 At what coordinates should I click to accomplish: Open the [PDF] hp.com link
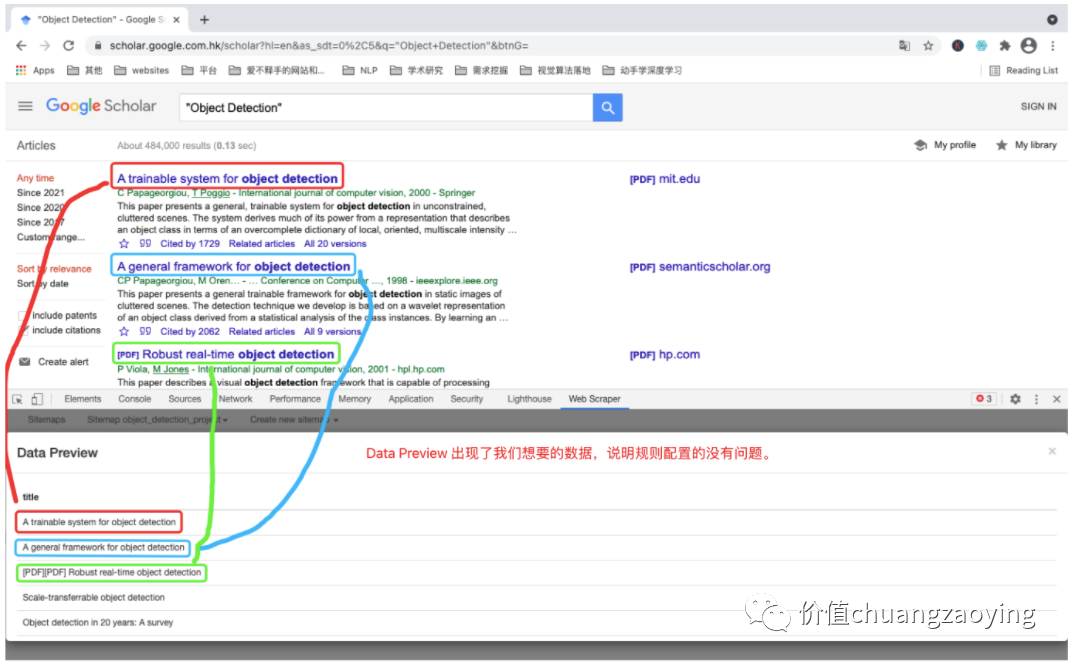pyautogui.click(x=665, y=355)
